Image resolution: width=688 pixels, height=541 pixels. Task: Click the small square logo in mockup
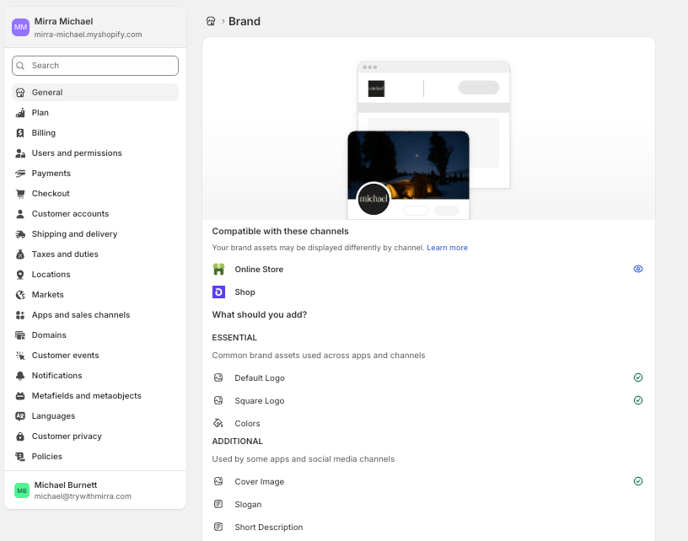tap(376, 89)
